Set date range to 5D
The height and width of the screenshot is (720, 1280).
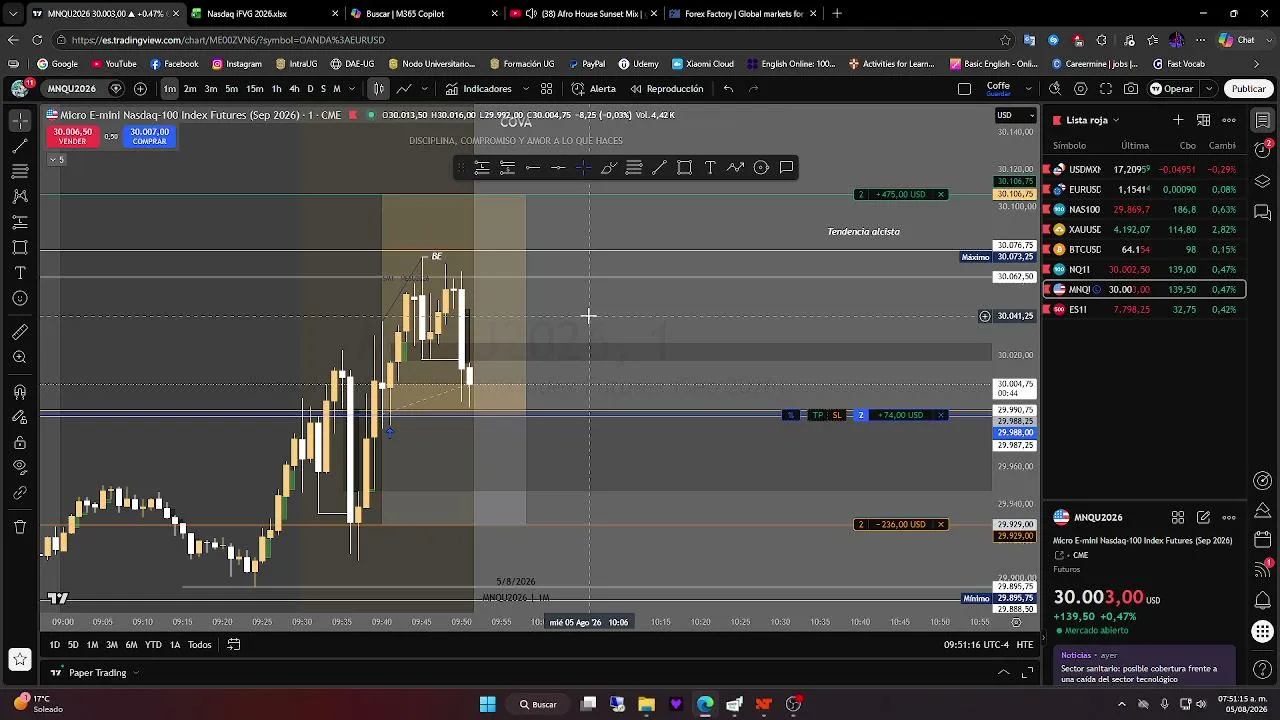coord(73,645)
